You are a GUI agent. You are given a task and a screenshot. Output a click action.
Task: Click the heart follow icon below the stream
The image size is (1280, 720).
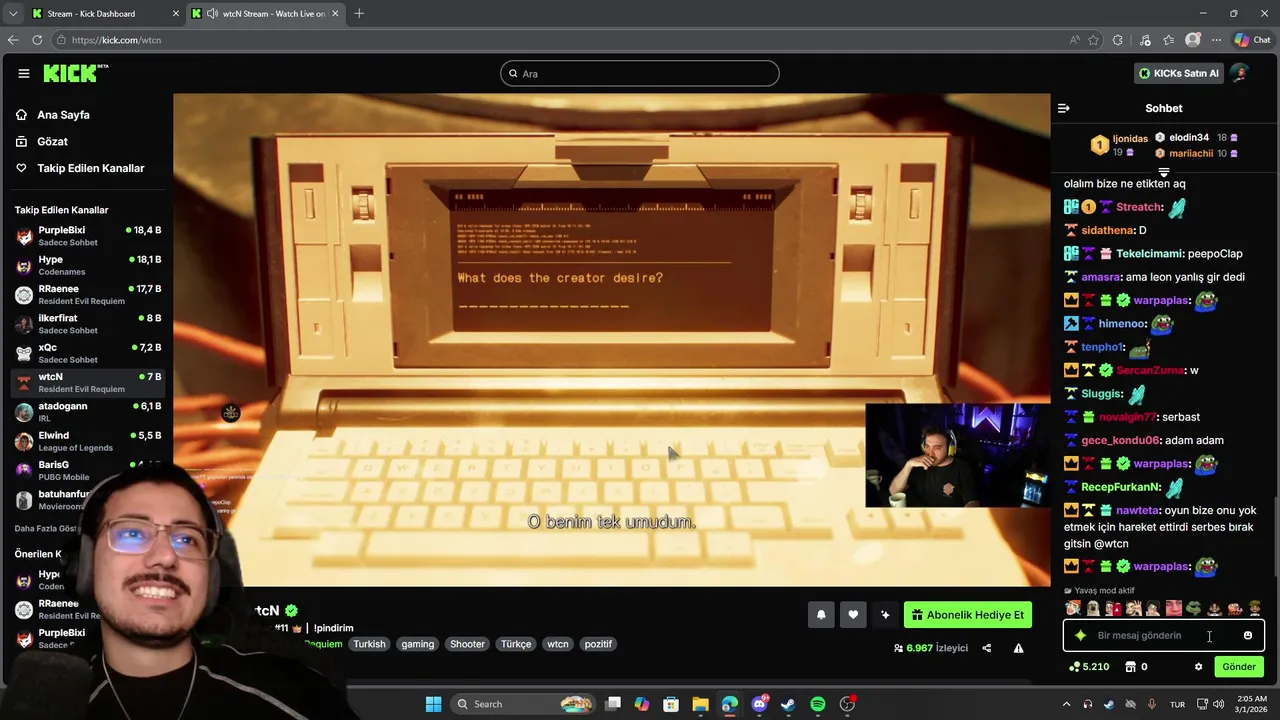(x=853, y=615)
